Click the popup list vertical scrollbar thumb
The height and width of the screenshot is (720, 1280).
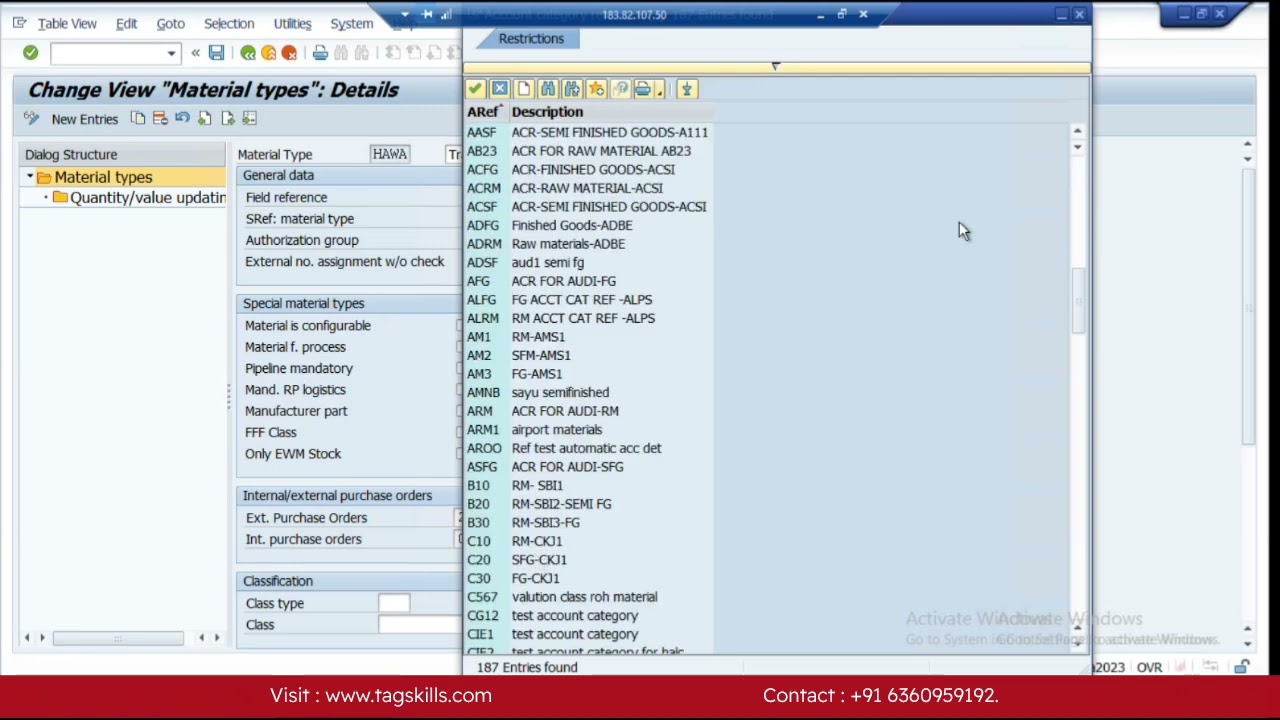(x=1077, y=300)
